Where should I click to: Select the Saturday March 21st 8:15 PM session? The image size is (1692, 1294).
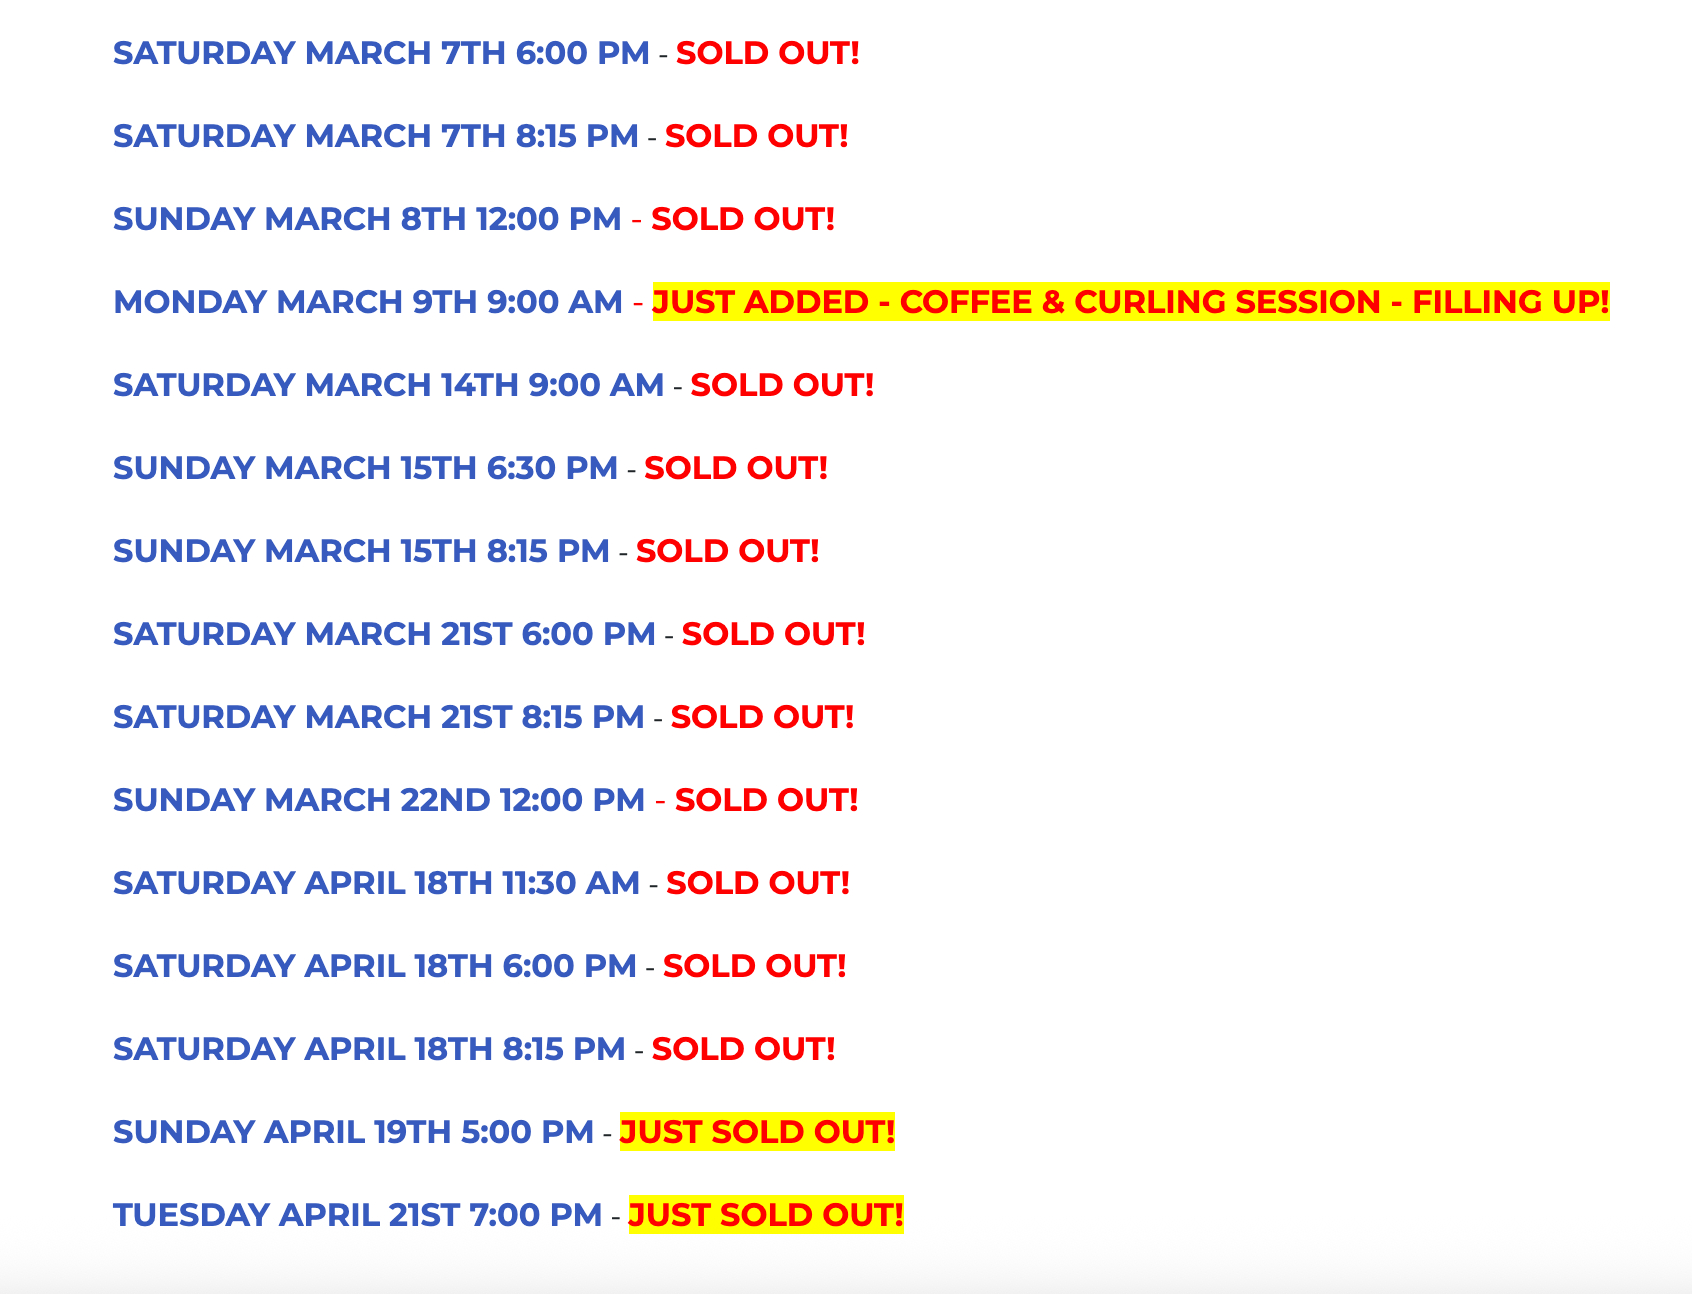click(x=378, y=717)
